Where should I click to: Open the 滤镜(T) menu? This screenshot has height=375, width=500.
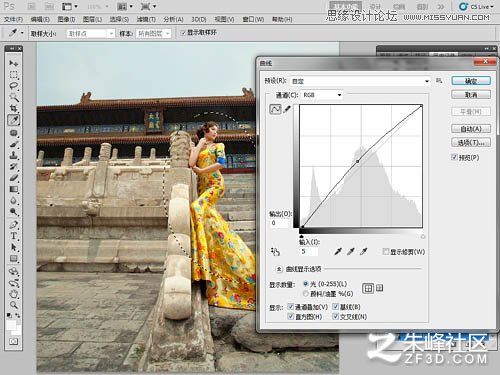[146, 19]
